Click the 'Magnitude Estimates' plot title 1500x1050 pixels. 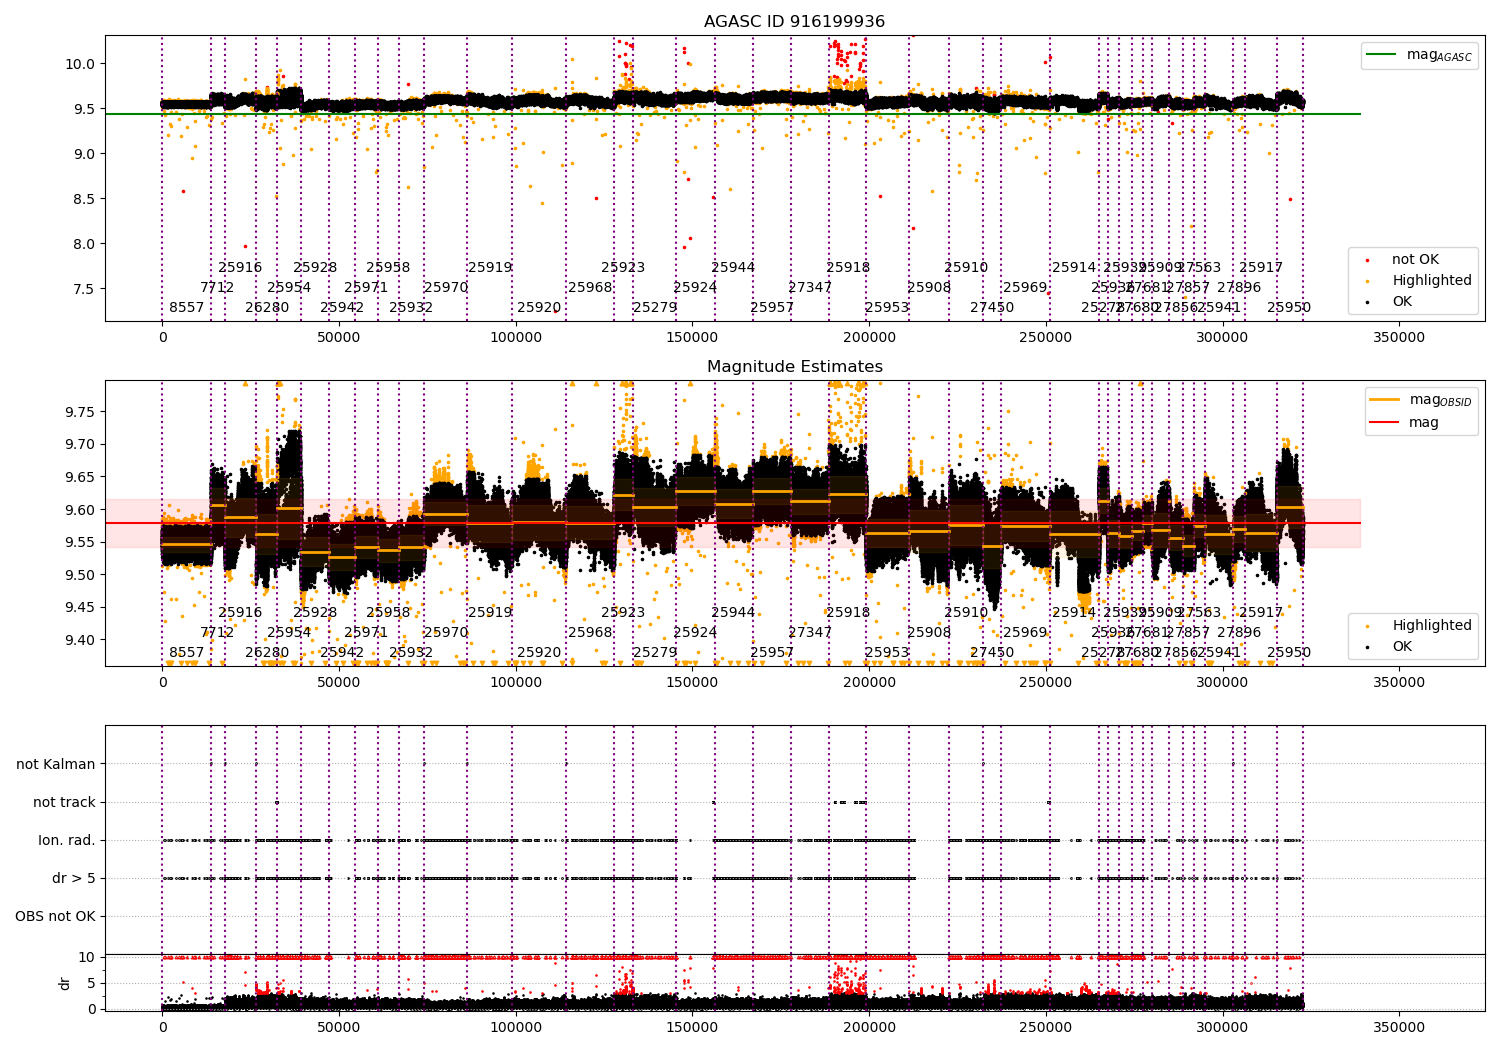pyautogui.click(x=794, y=367)
